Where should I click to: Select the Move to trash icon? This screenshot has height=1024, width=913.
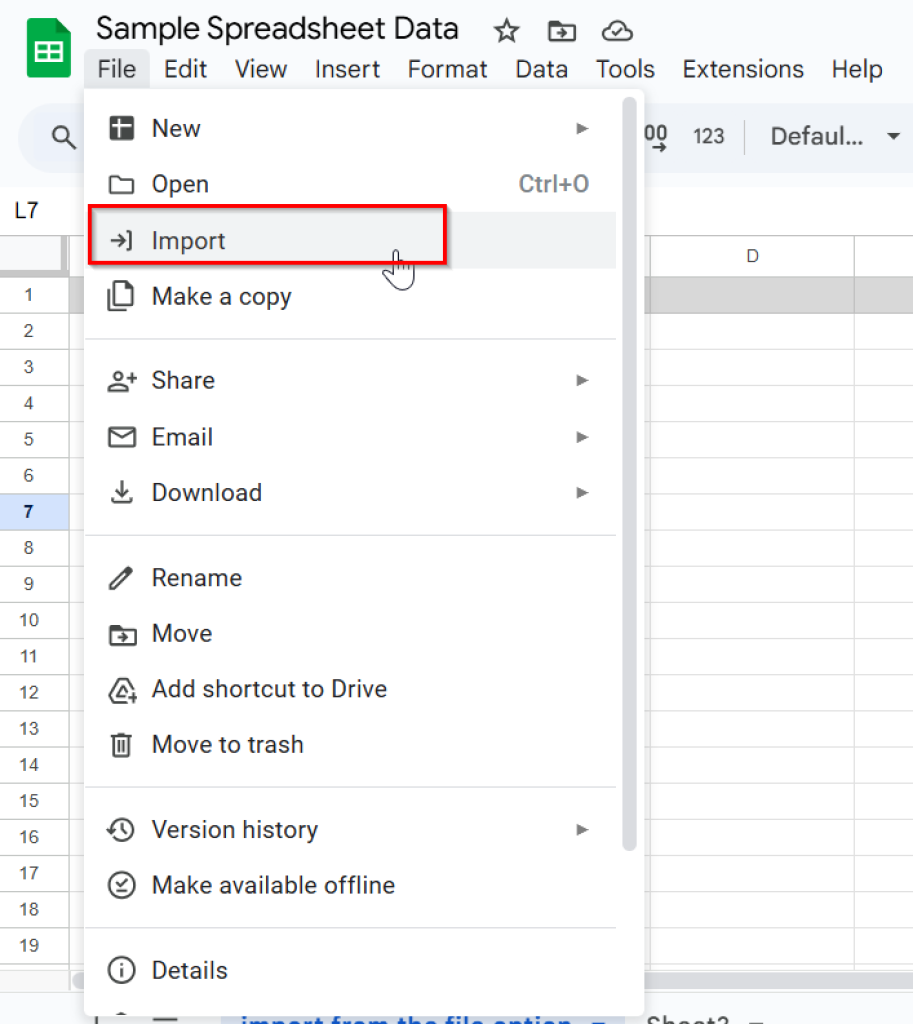tap(121, 745)
